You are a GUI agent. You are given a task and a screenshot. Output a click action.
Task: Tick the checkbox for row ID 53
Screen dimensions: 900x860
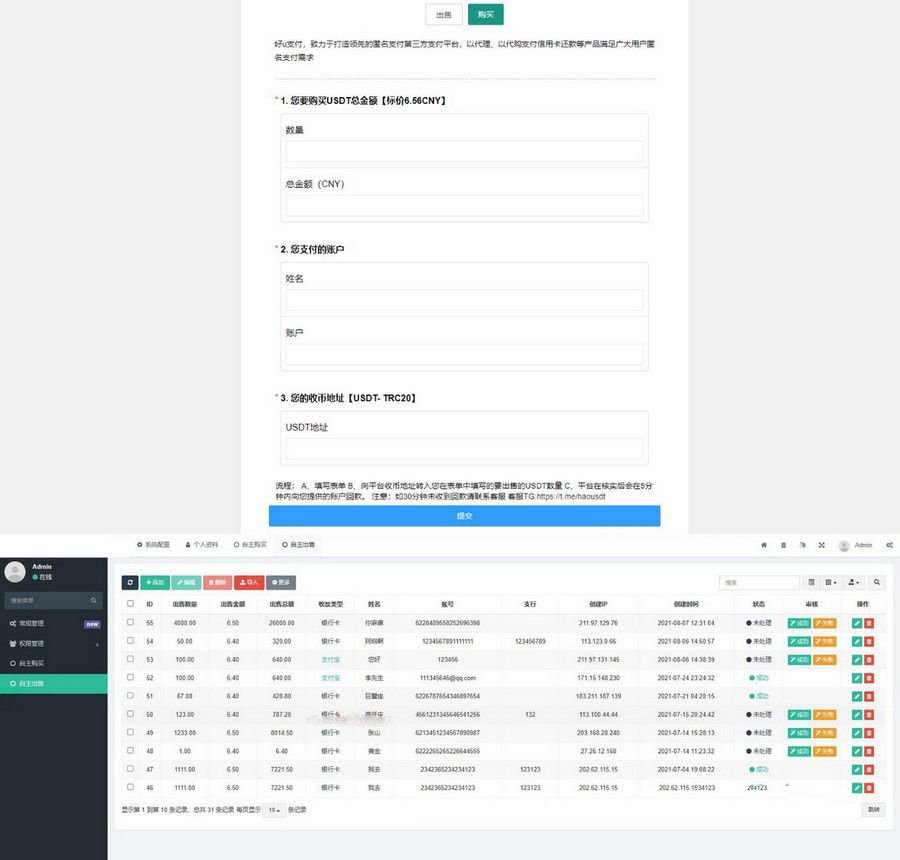point(130,660)
